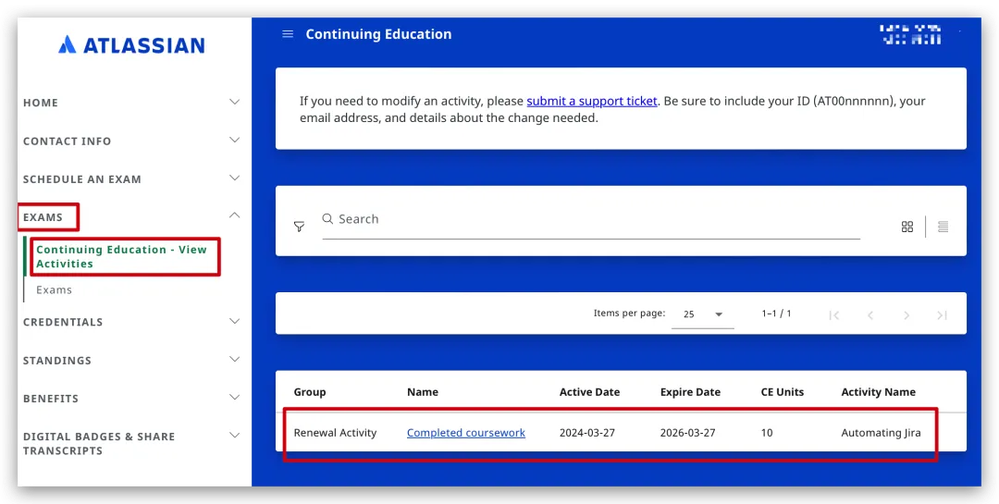Screen dimensions: 999x504
Task: Click the CE Units column header
Action: [782, 392]
